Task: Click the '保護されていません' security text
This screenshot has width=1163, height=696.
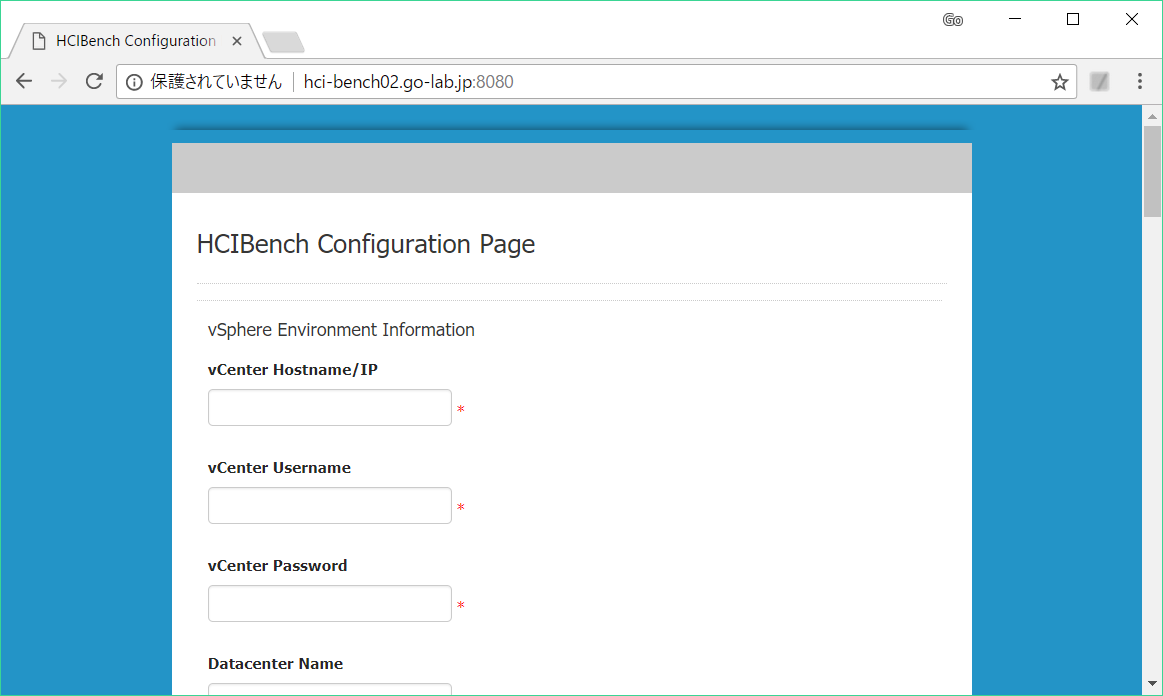Action: tap(216, 82)
